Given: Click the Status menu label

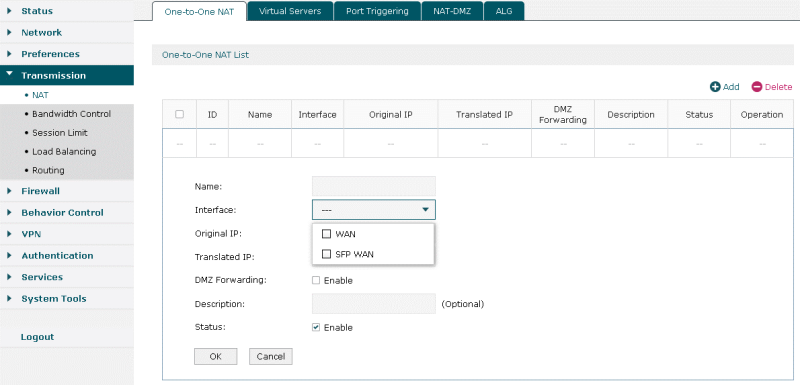Looking at the screenshot, I should [x=37, y=11].
